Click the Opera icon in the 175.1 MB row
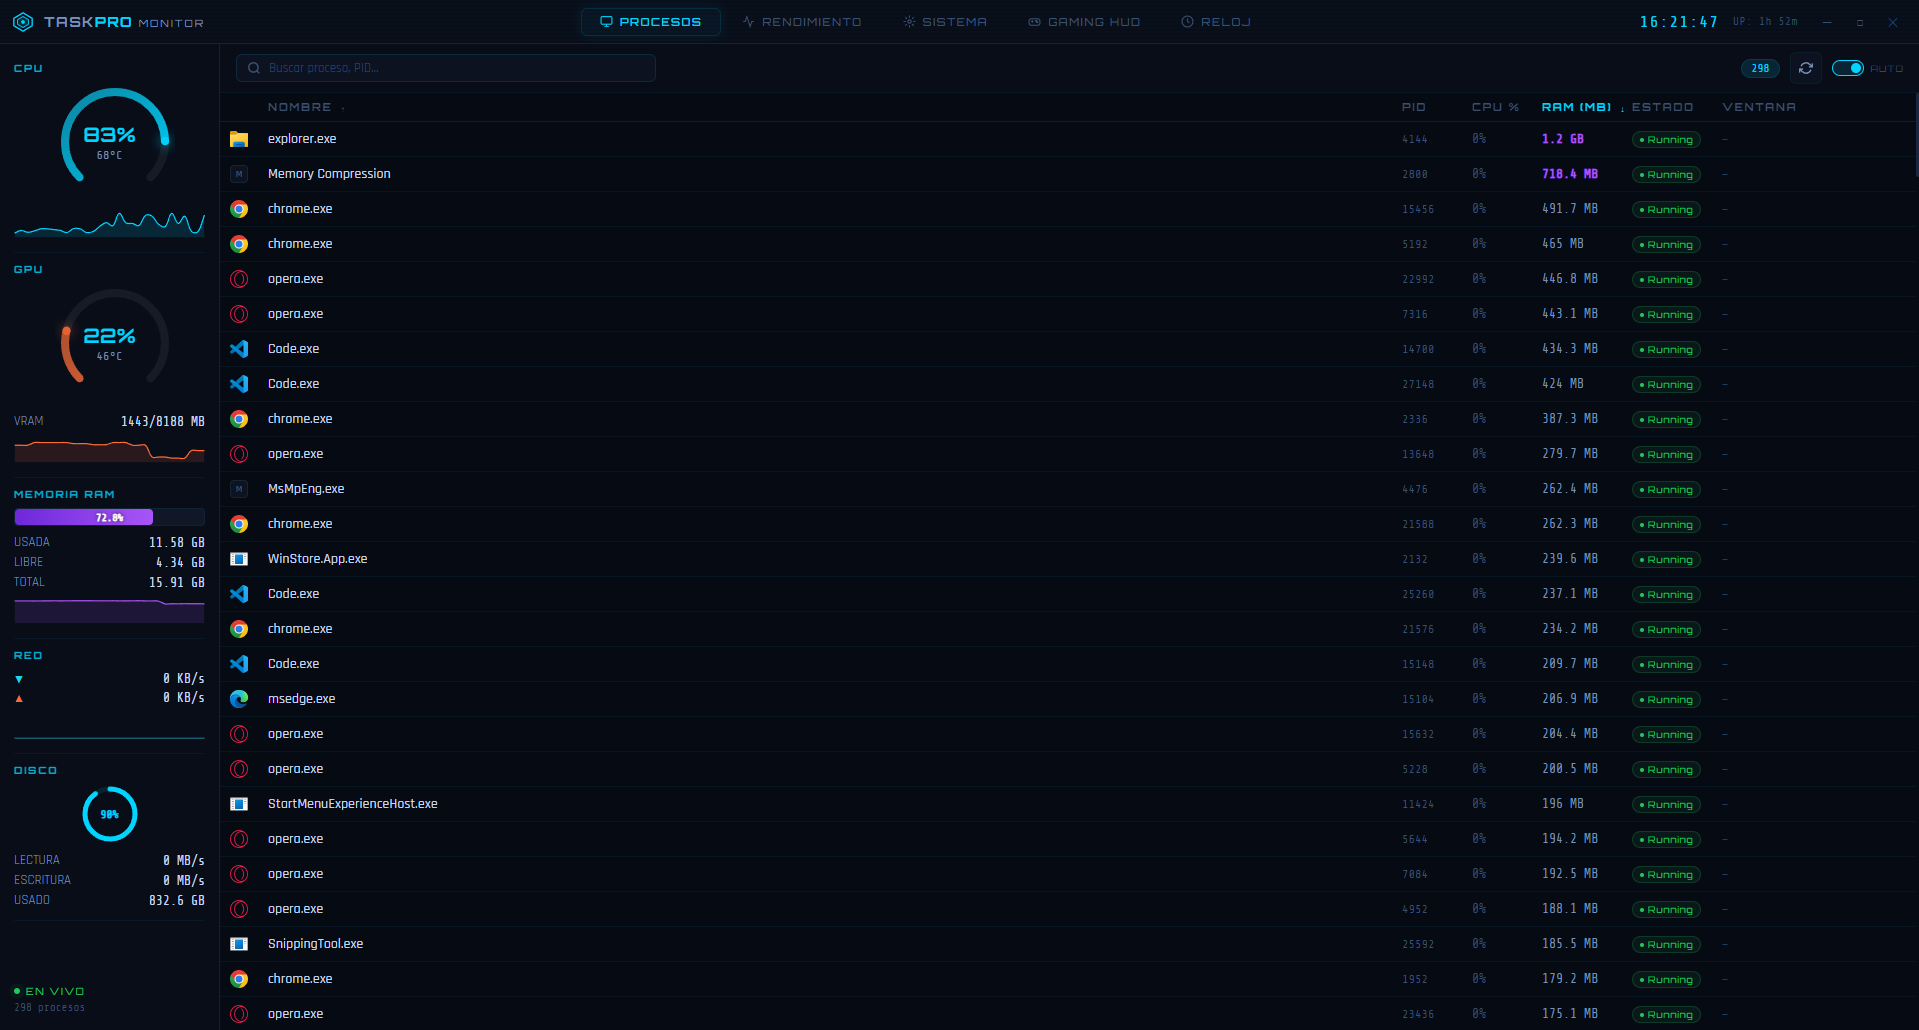The height and width of the screenshot is (1030, 1919). click(x=239, y=1014)
